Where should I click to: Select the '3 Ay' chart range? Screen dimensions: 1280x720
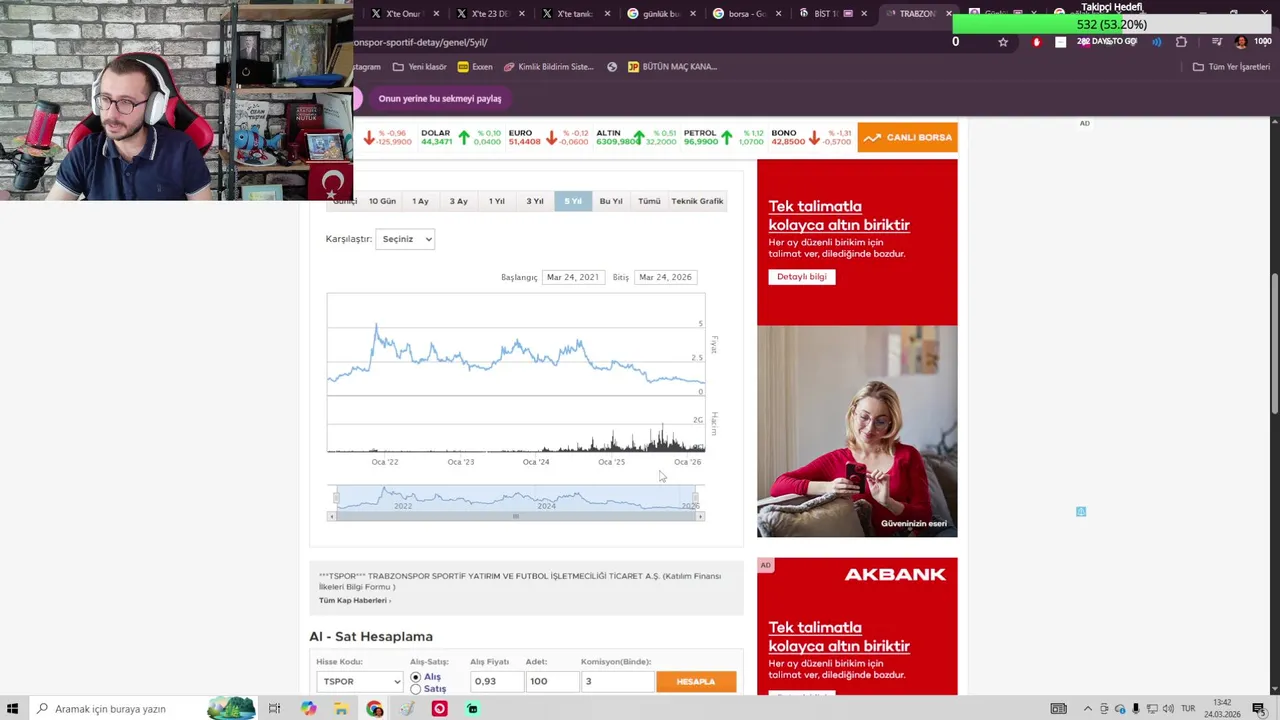(458, 201)
